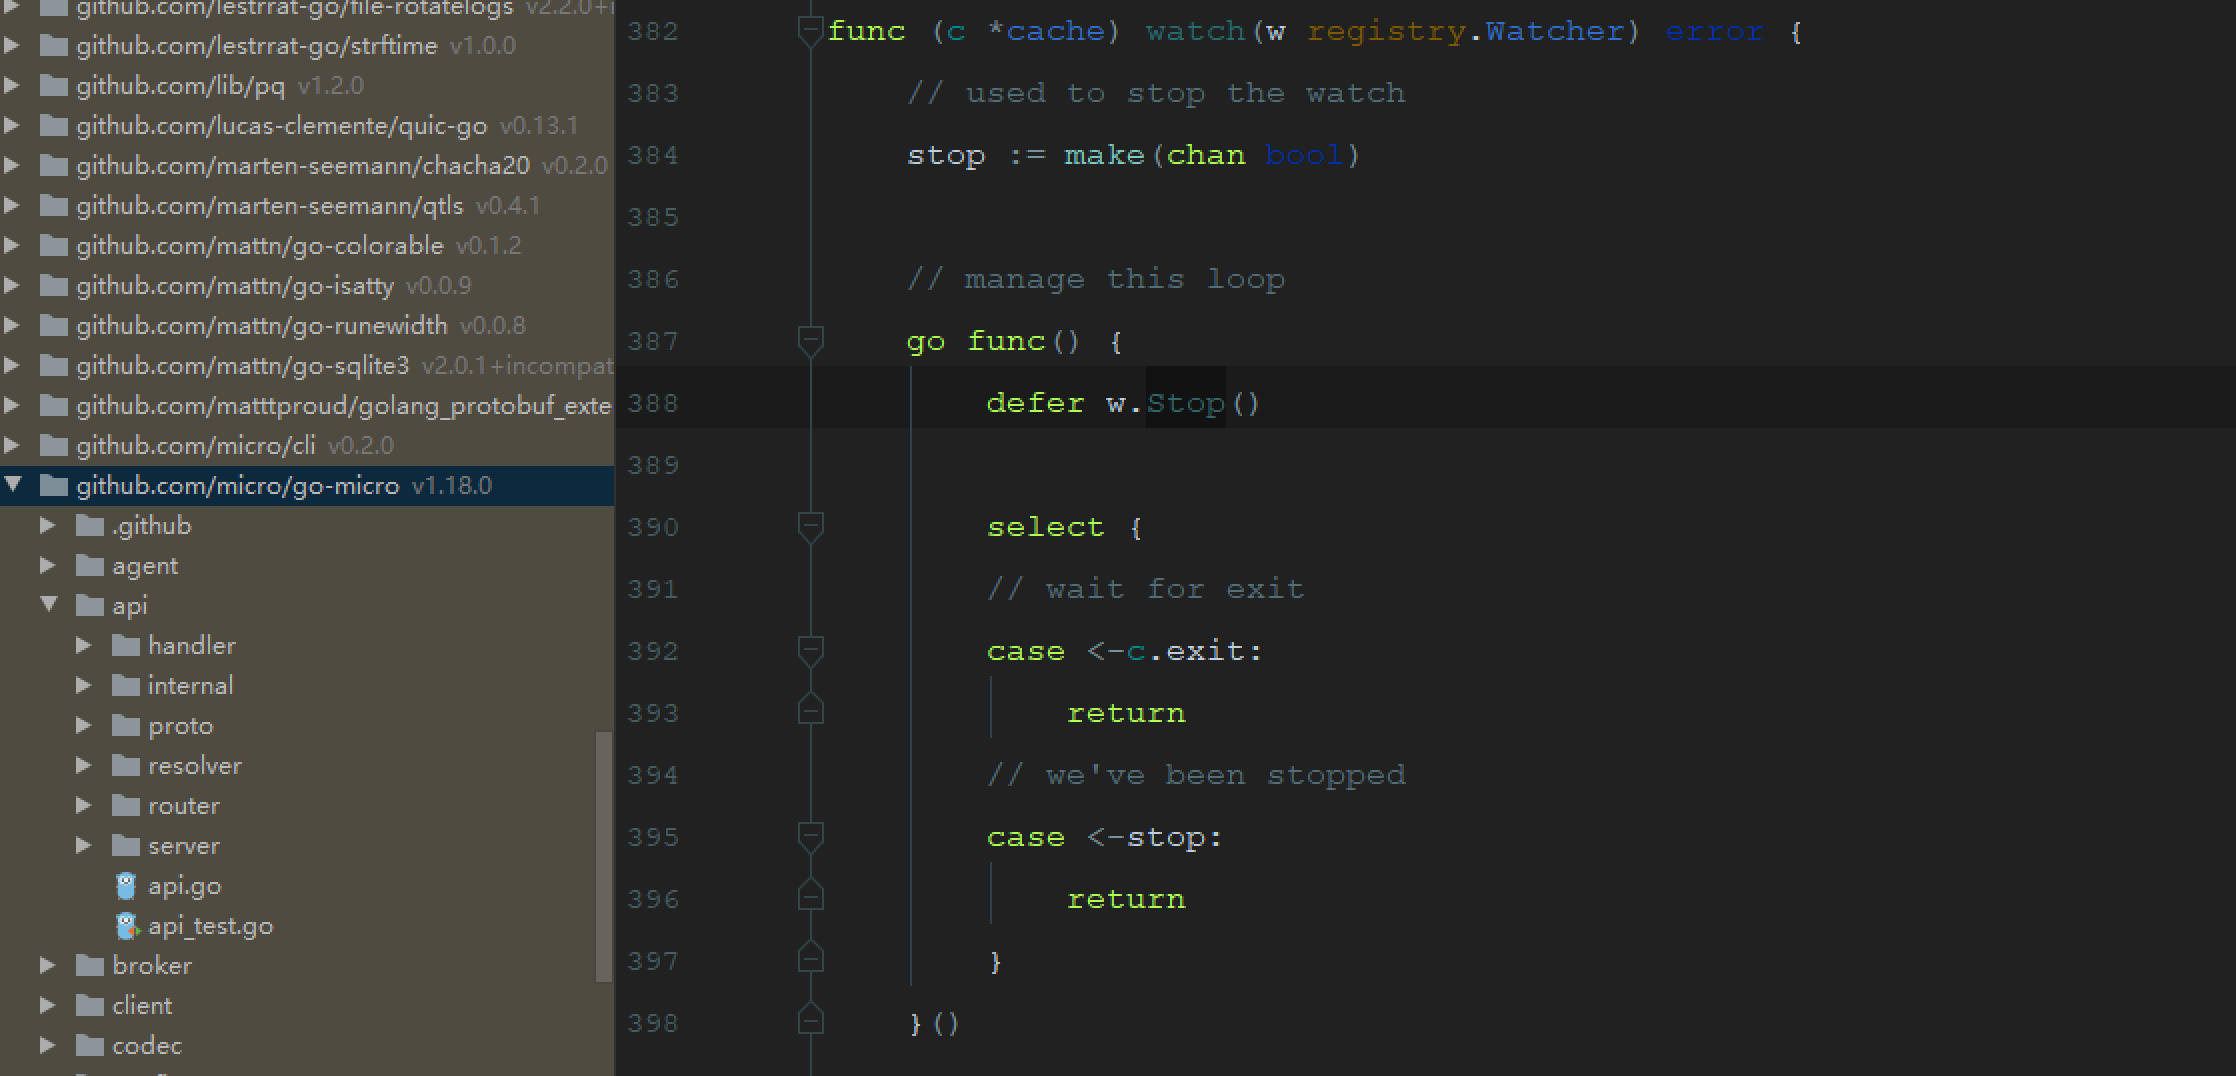The height and width of the screenshot is (1076, 2236).
Task: Fold the select block at line 390
Action: [x=811, y=528]
